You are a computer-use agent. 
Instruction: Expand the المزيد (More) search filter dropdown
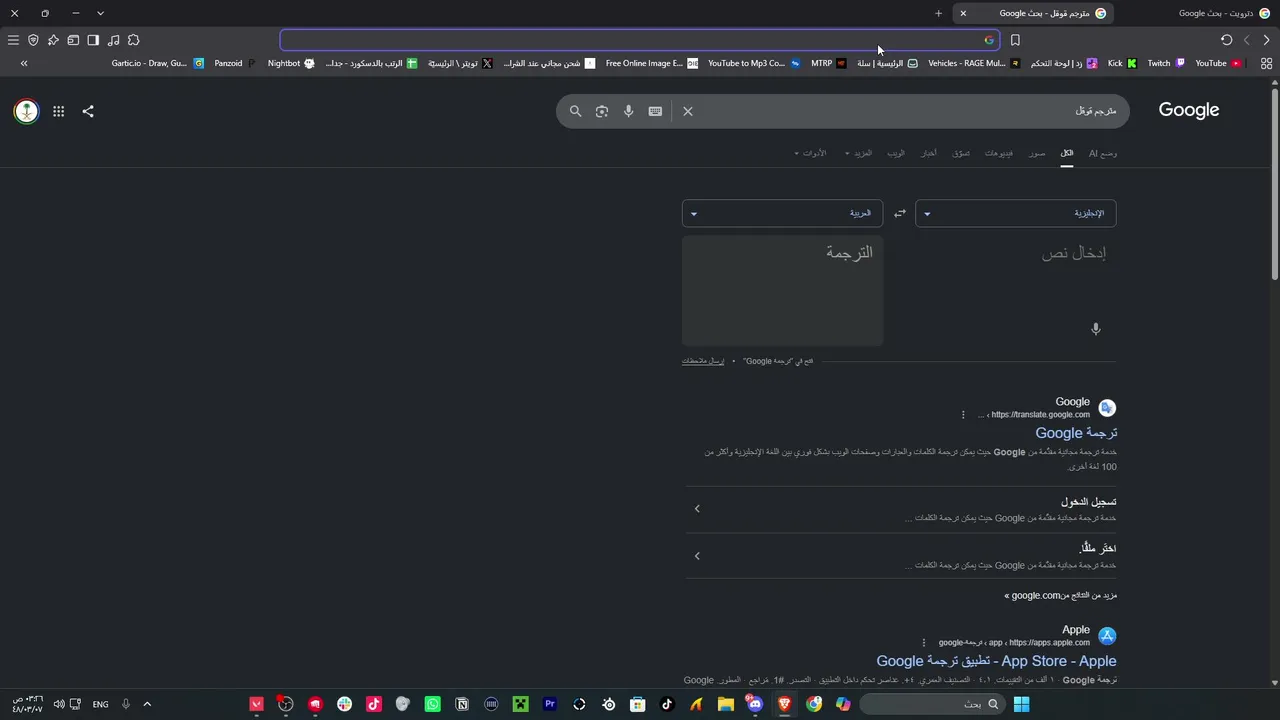pos(859,153)
